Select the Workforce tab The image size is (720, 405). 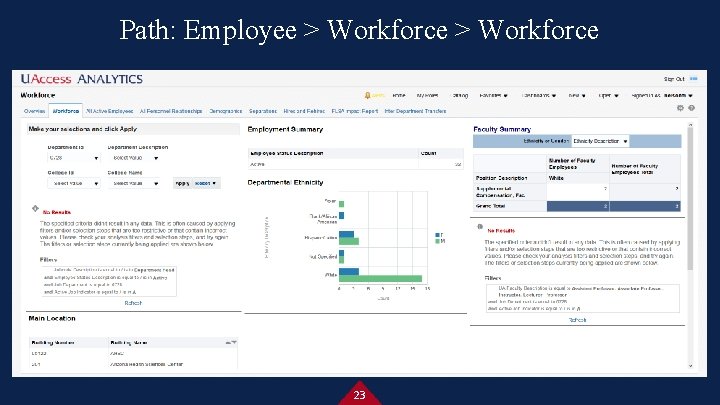click(66, 111)
